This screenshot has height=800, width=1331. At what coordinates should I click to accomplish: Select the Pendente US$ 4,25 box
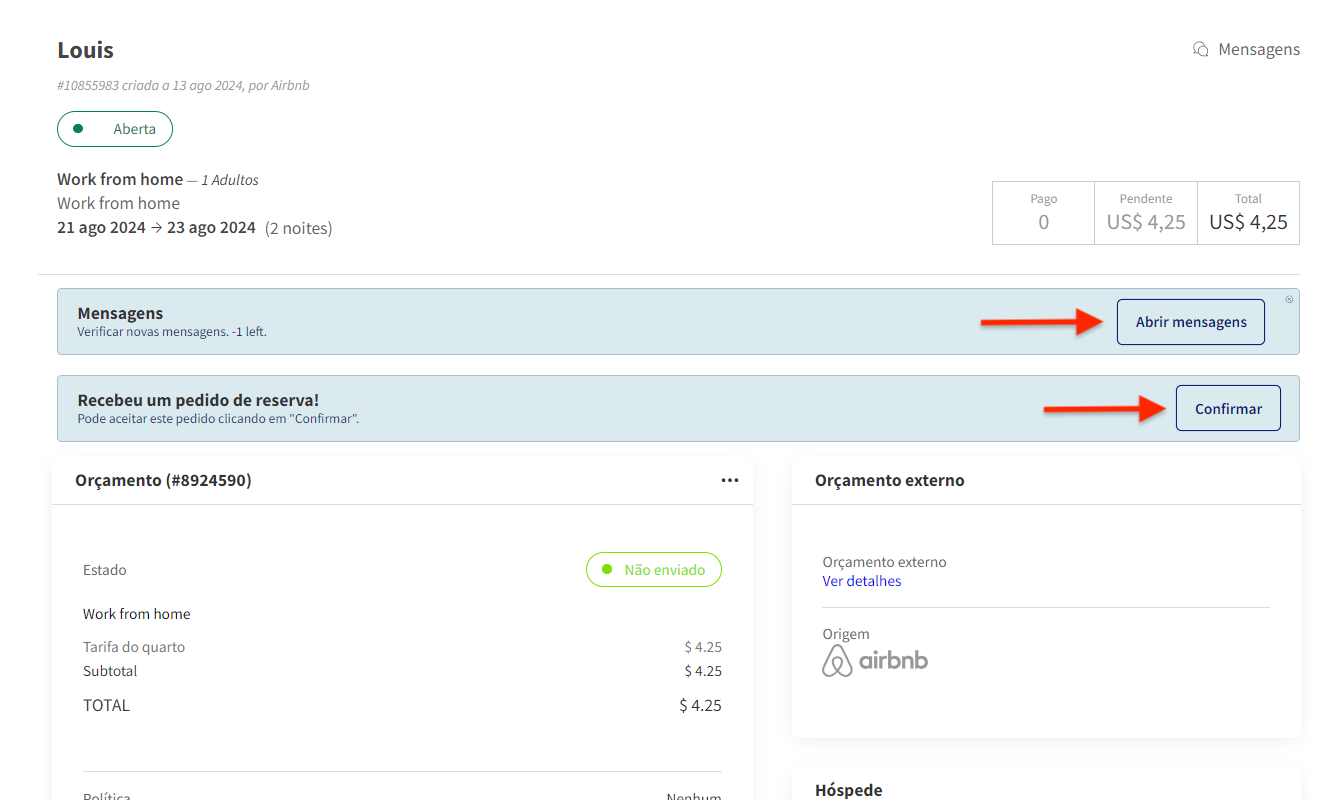click(1146, 212)
